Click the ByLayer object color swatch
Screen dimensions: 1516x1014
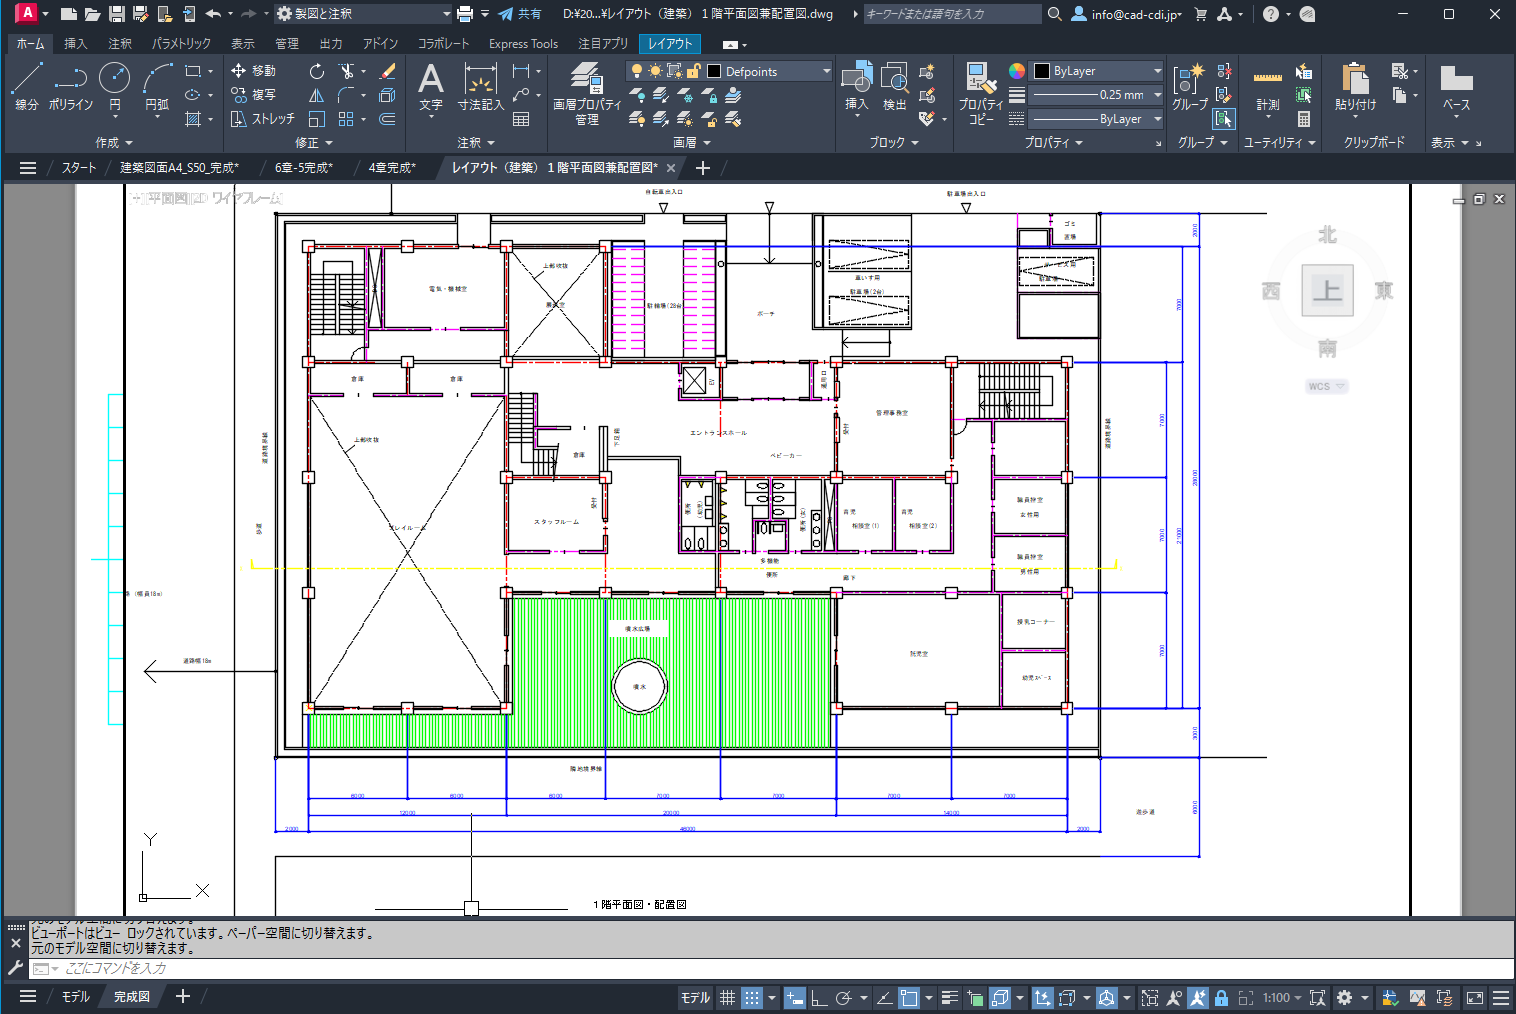pos(1042,71)
